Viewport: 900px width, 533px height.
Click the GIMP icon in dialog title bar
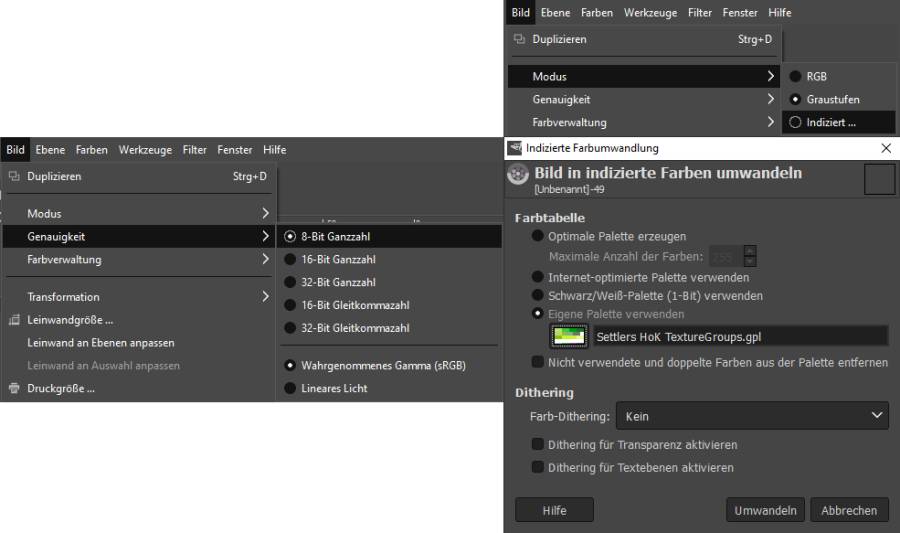point(516,148)
